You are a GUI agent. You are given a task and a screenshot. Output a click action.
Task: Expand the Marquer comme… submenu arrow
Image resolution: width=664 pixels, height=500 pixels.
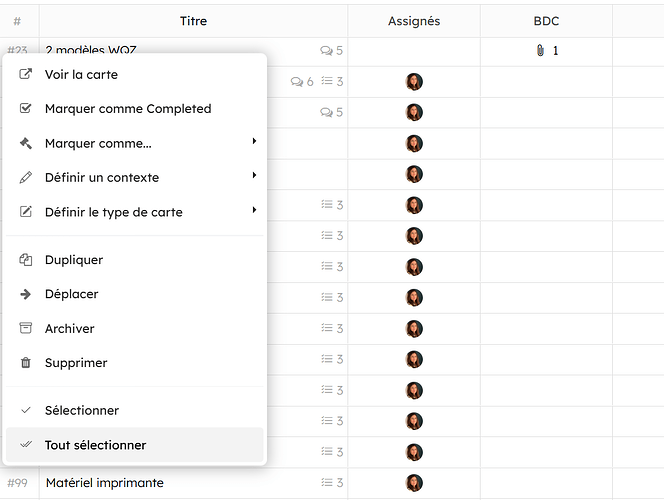(254, 142)
